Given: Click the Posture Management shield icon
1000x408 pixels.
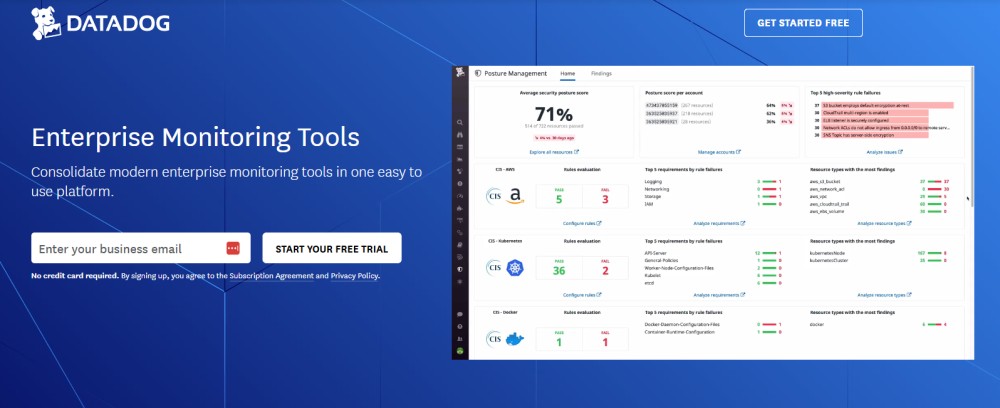Looking at the screenshot, I should 479,73.
